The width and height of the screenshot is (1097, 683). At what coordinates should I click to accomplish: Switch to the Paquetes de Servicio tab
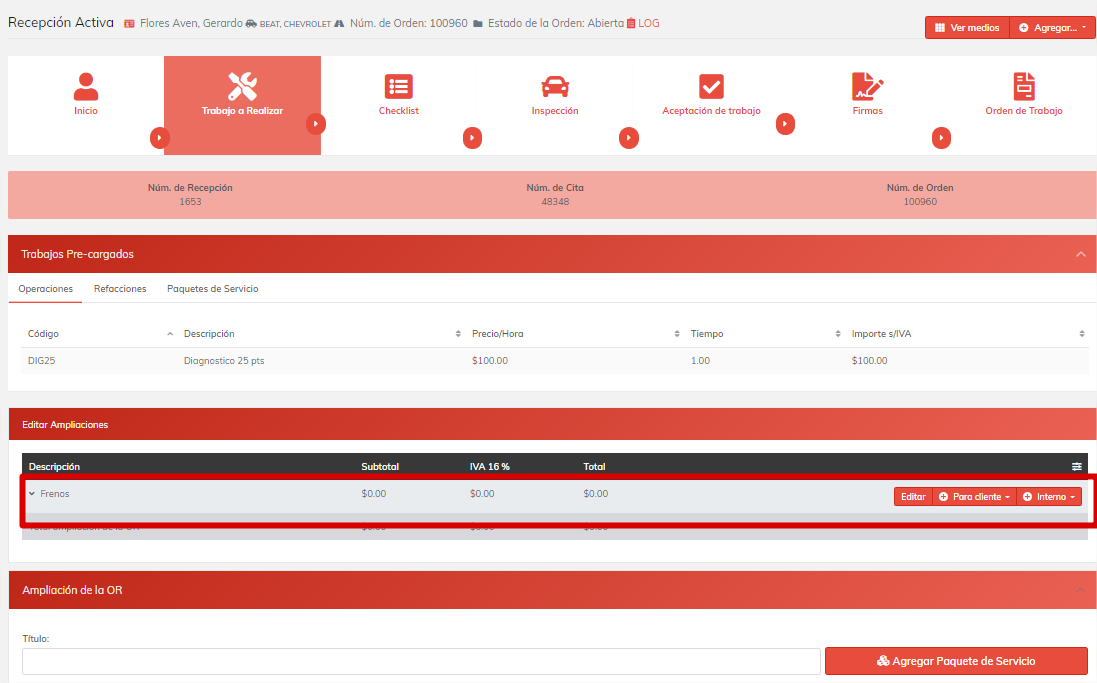212,289
